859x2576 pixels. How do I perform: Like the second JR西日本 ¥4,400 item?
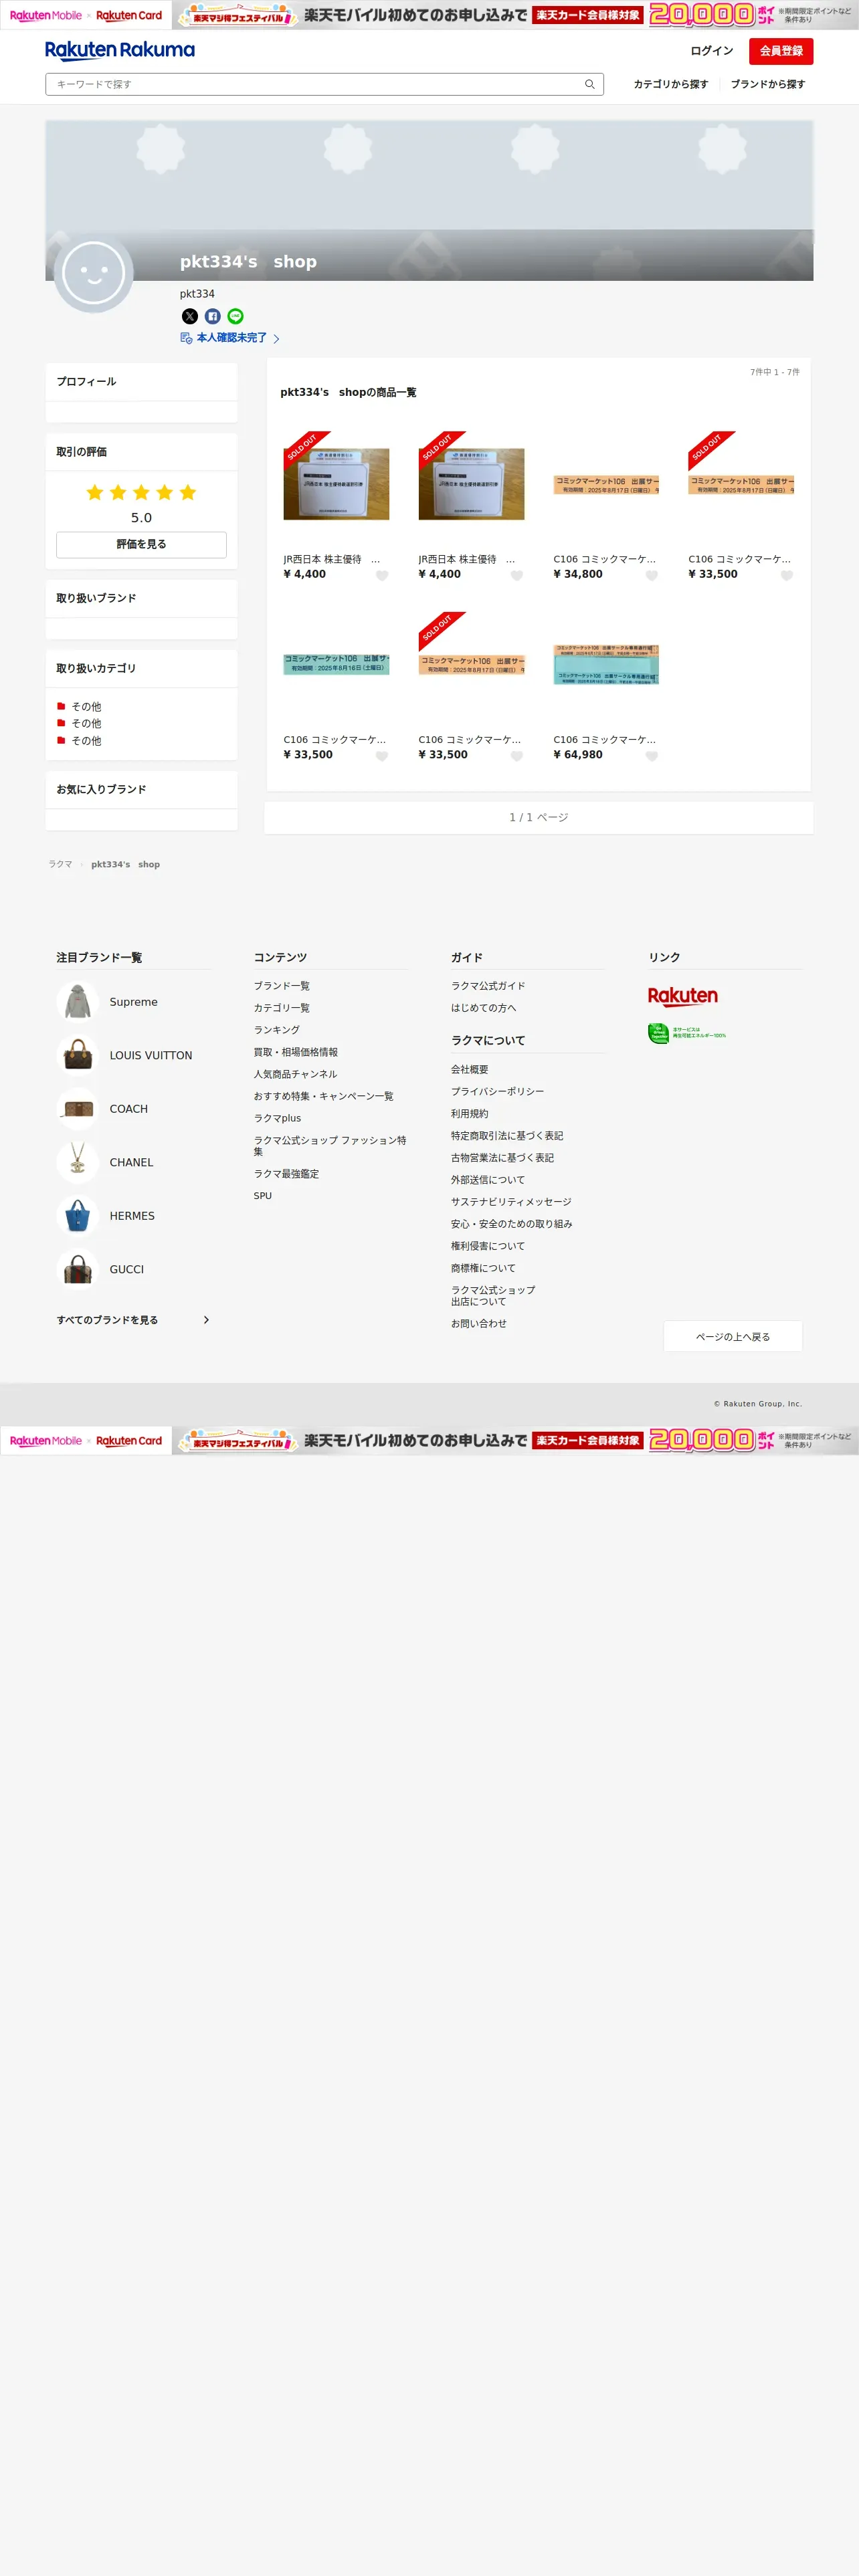coord(517,575)
